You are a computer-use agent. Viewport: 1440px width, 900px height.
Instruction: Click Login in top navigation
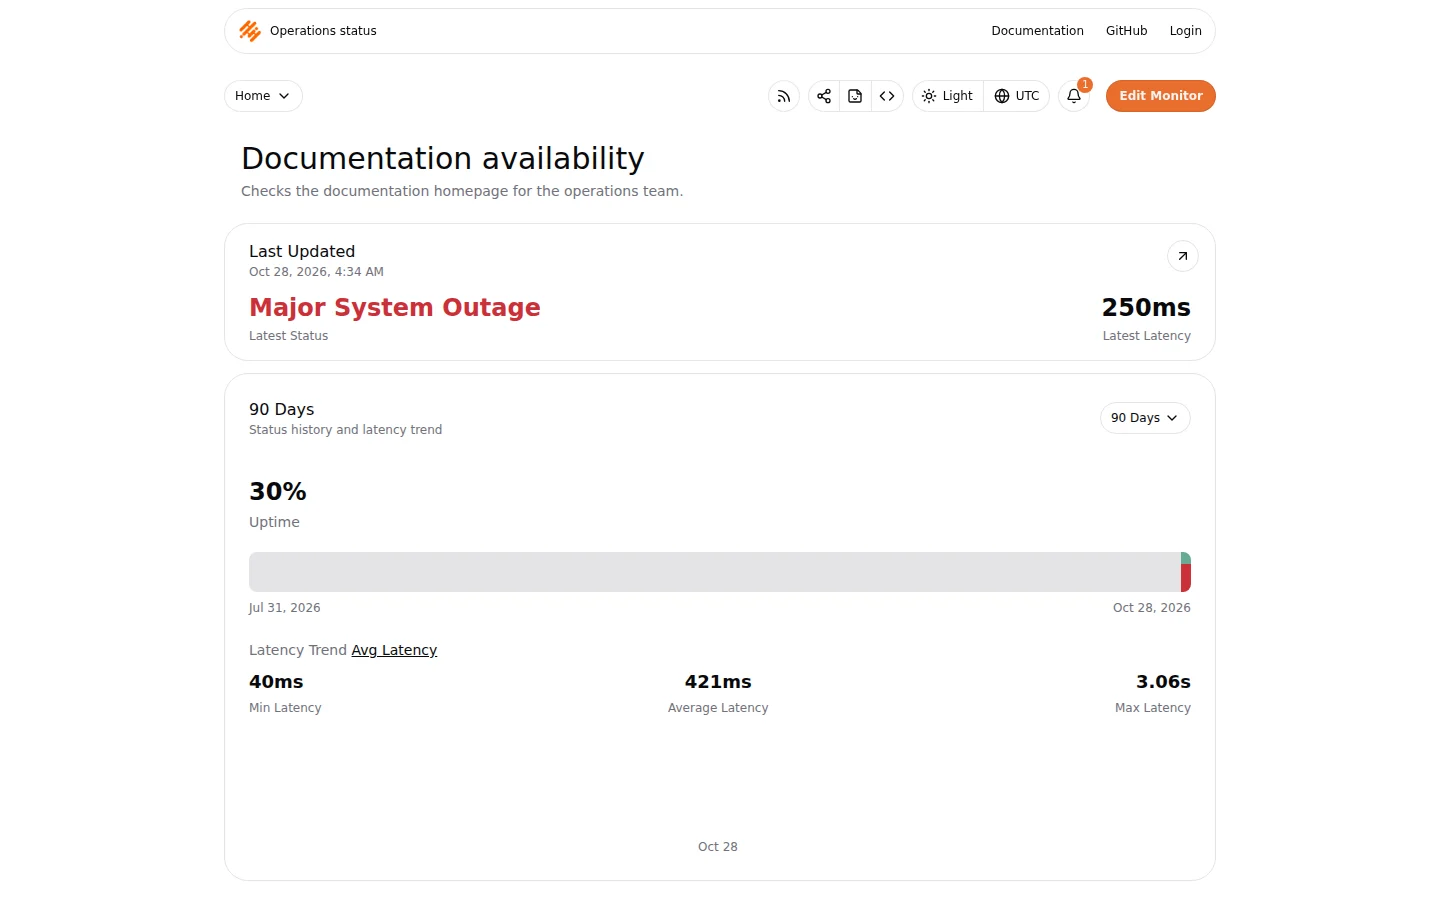(1185, 31)
